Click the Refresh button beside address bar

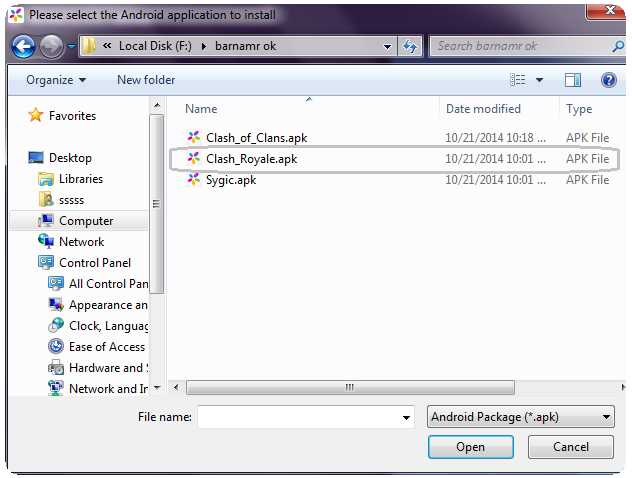pyautogui.click(x=410, y=46)
